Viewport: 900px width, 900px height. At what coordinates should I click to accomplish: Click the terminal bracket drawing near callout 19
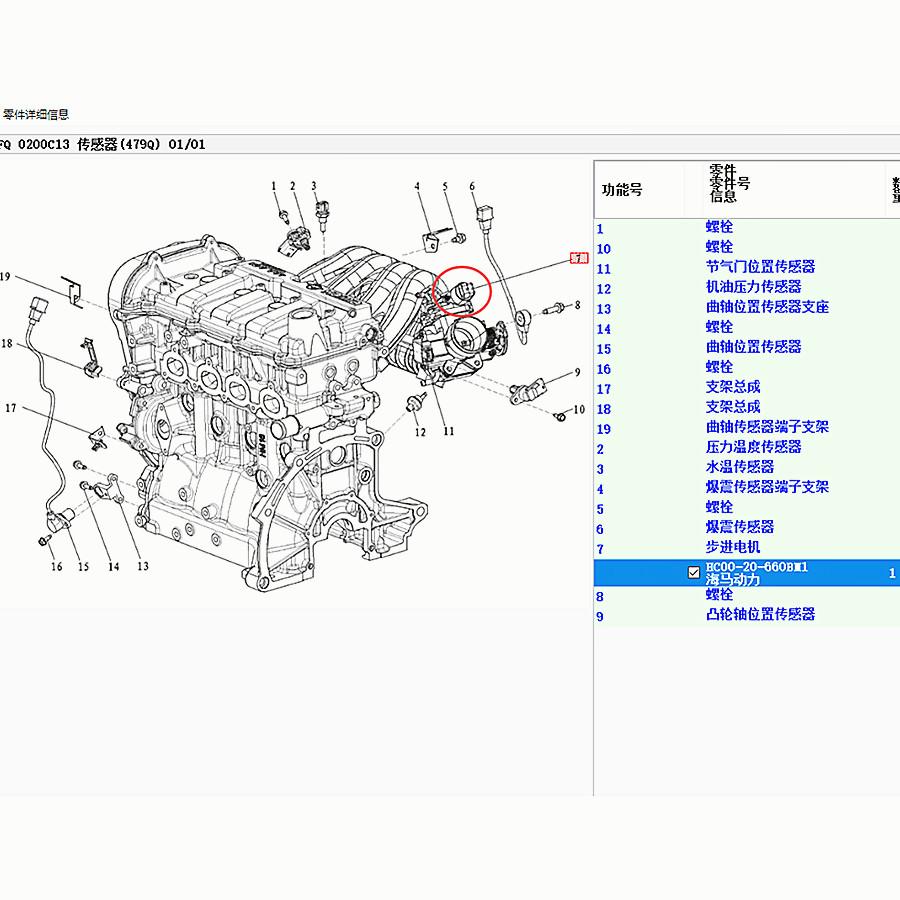(x=73, y=292)
